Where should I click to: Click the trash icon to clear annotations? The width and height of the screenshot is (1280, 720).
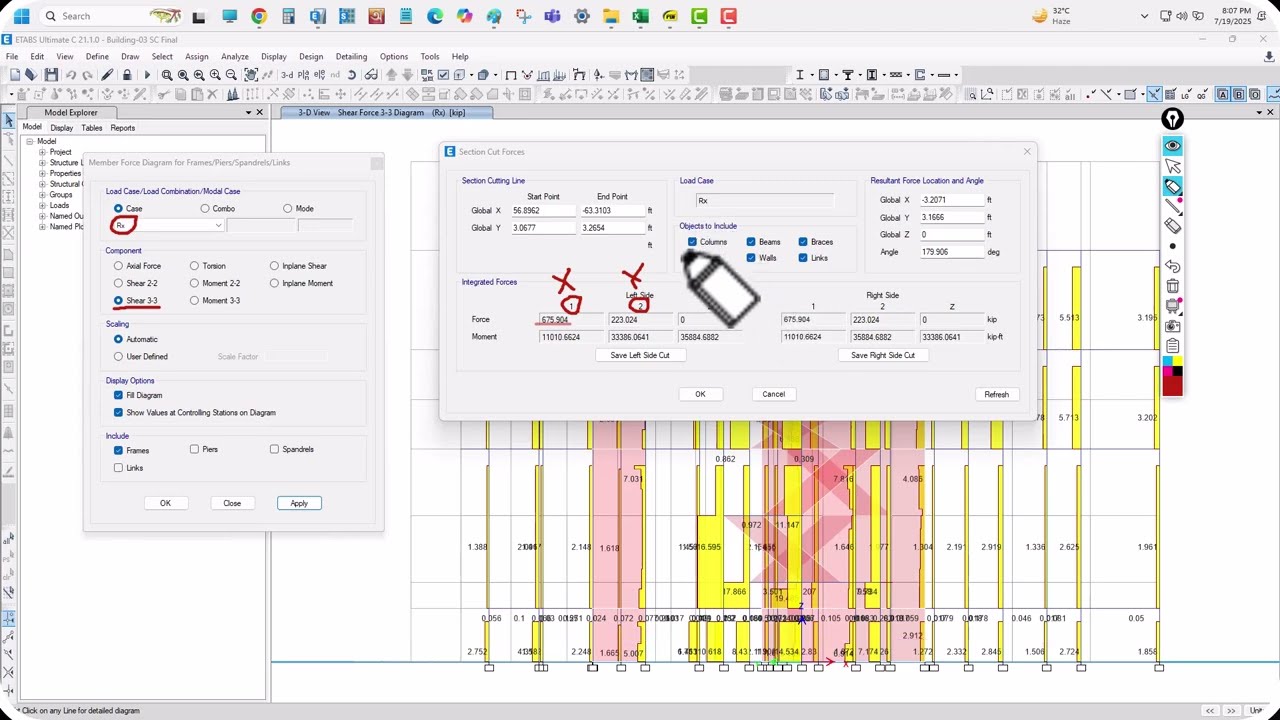pos(1172,287)
